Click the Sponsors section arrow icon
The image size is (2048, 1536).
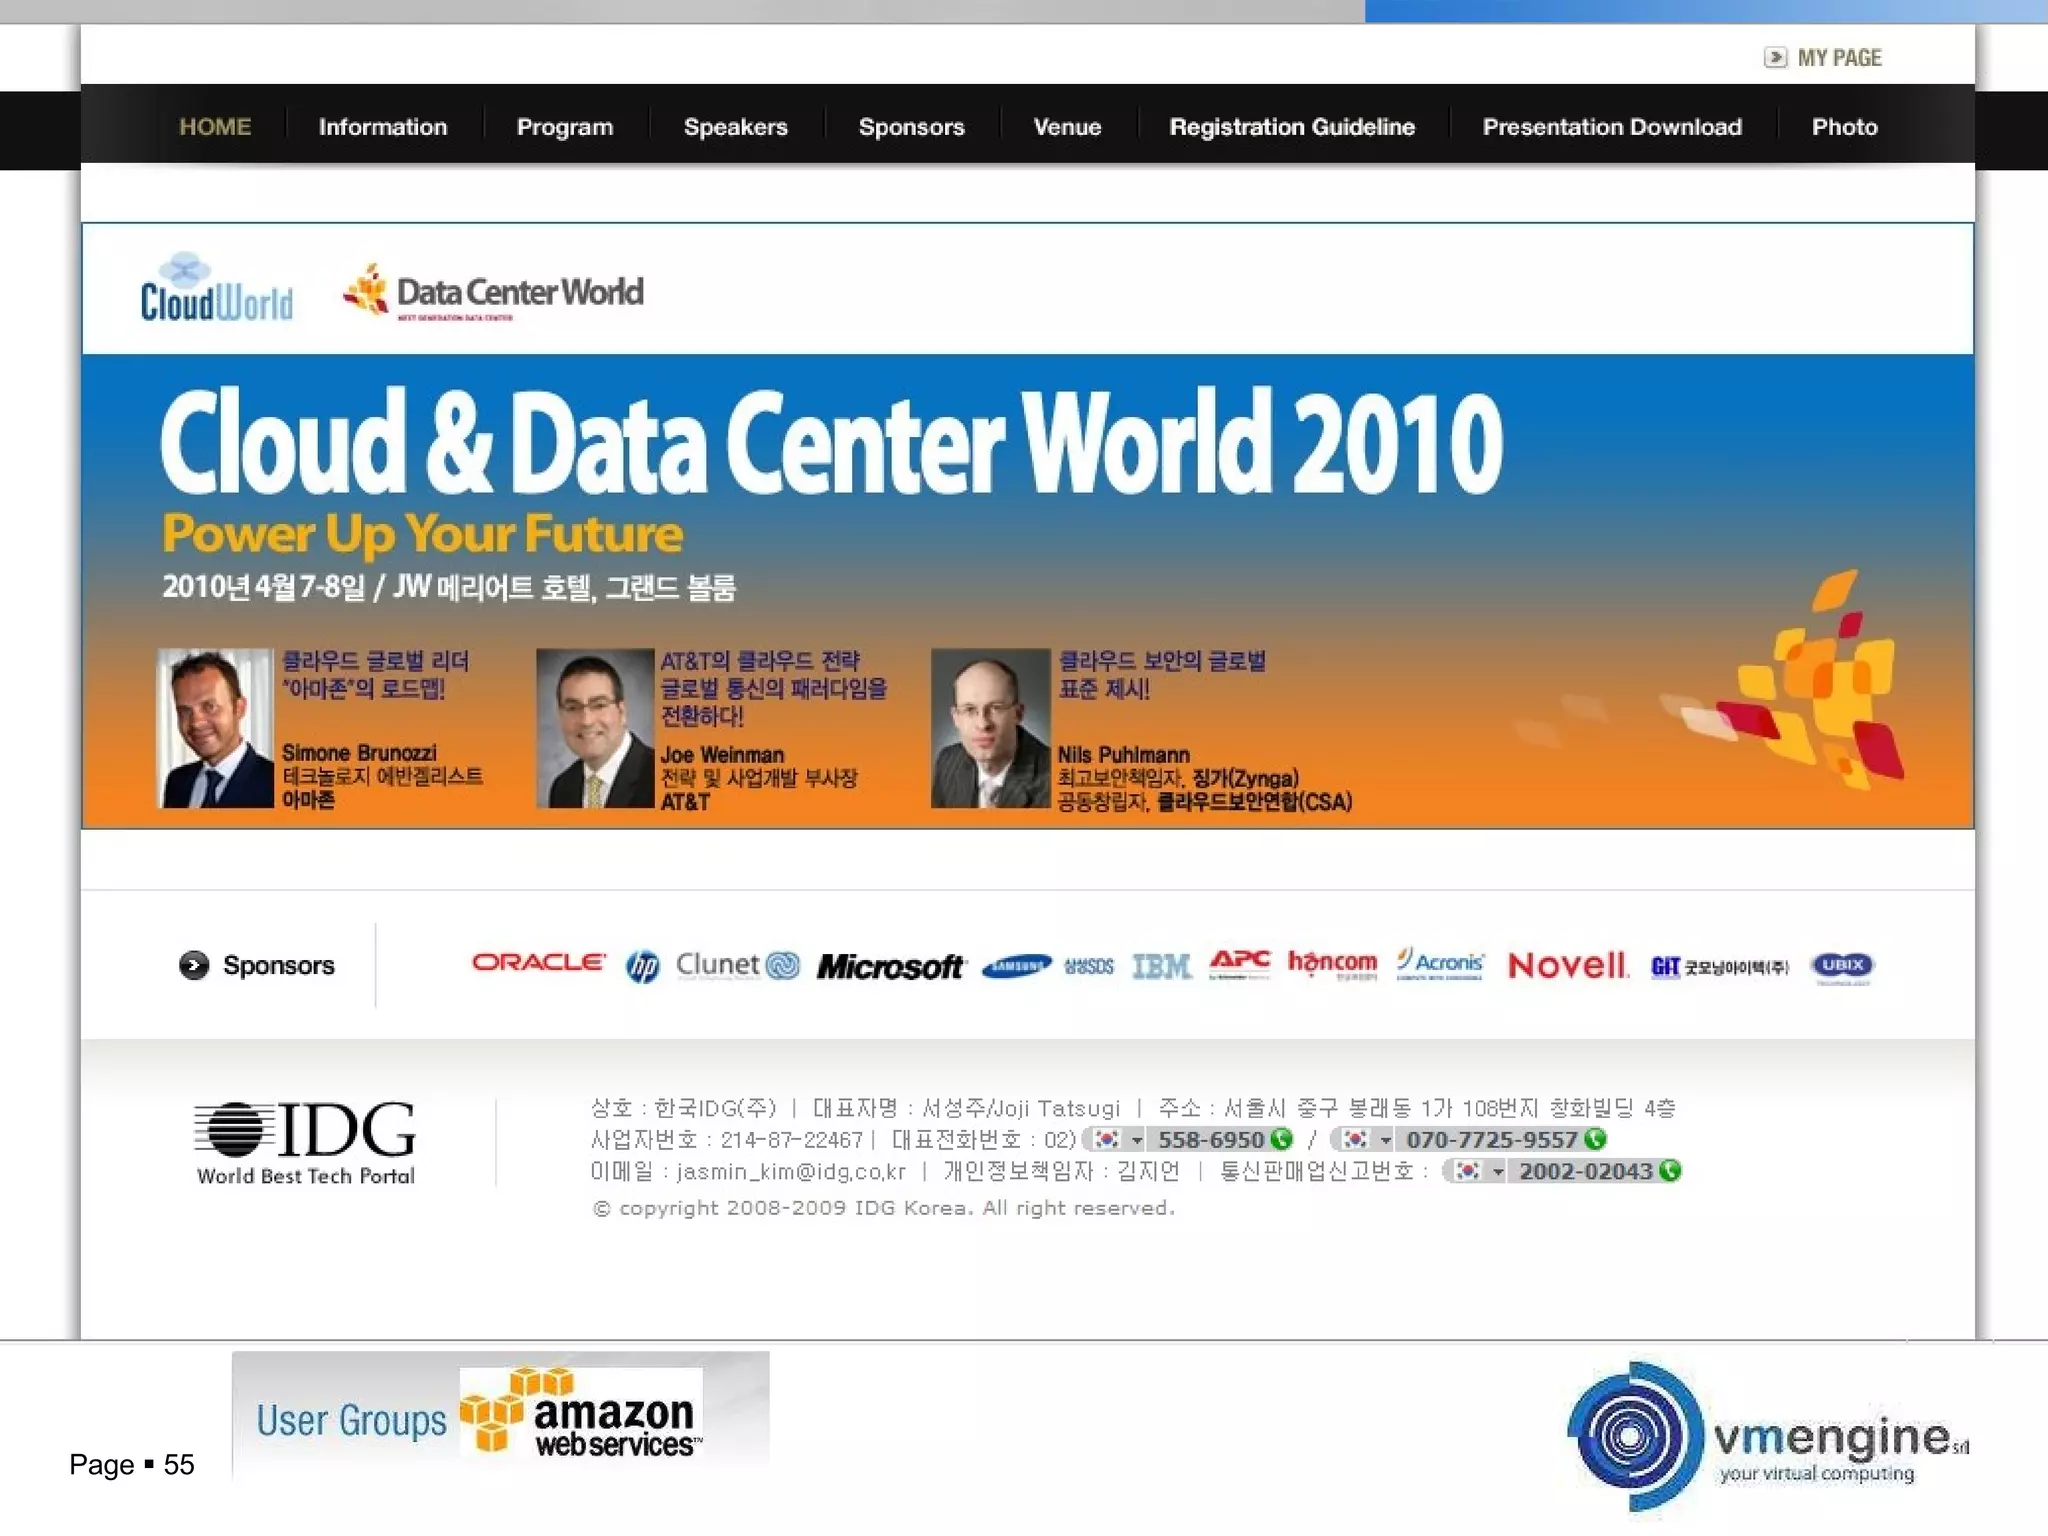click(x=194, y=965)
